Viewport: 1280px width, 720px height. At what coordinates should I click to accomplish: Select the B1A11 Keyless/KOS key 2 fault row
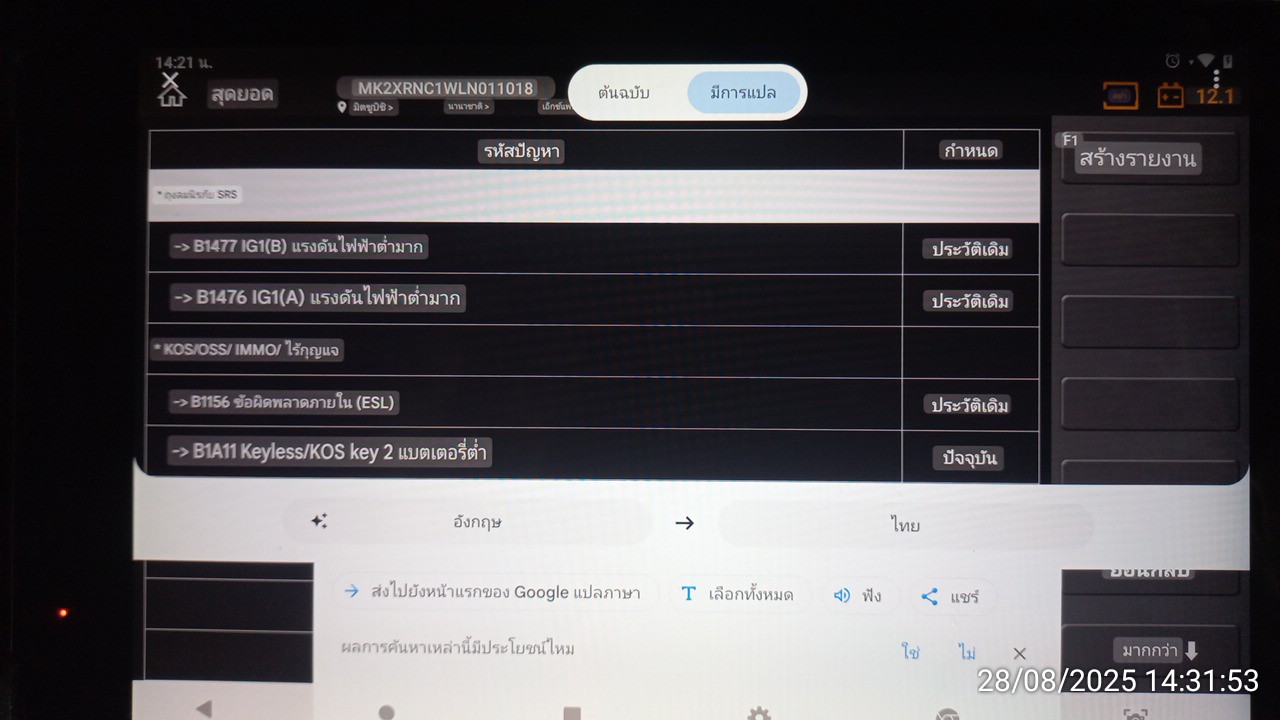click(x=594, y=453)
